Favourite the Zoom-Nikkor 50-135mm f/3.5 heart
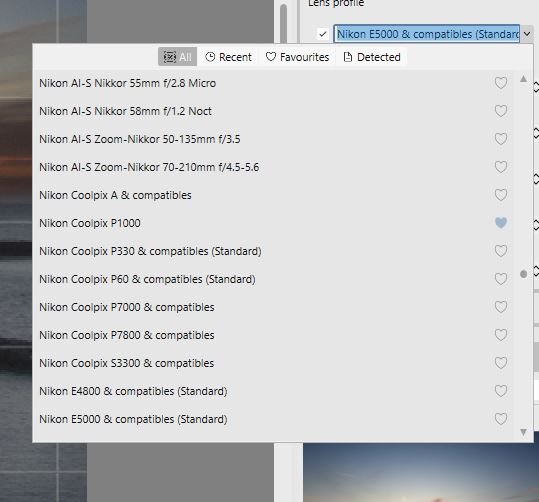539x502 pixels. (500, 139)
